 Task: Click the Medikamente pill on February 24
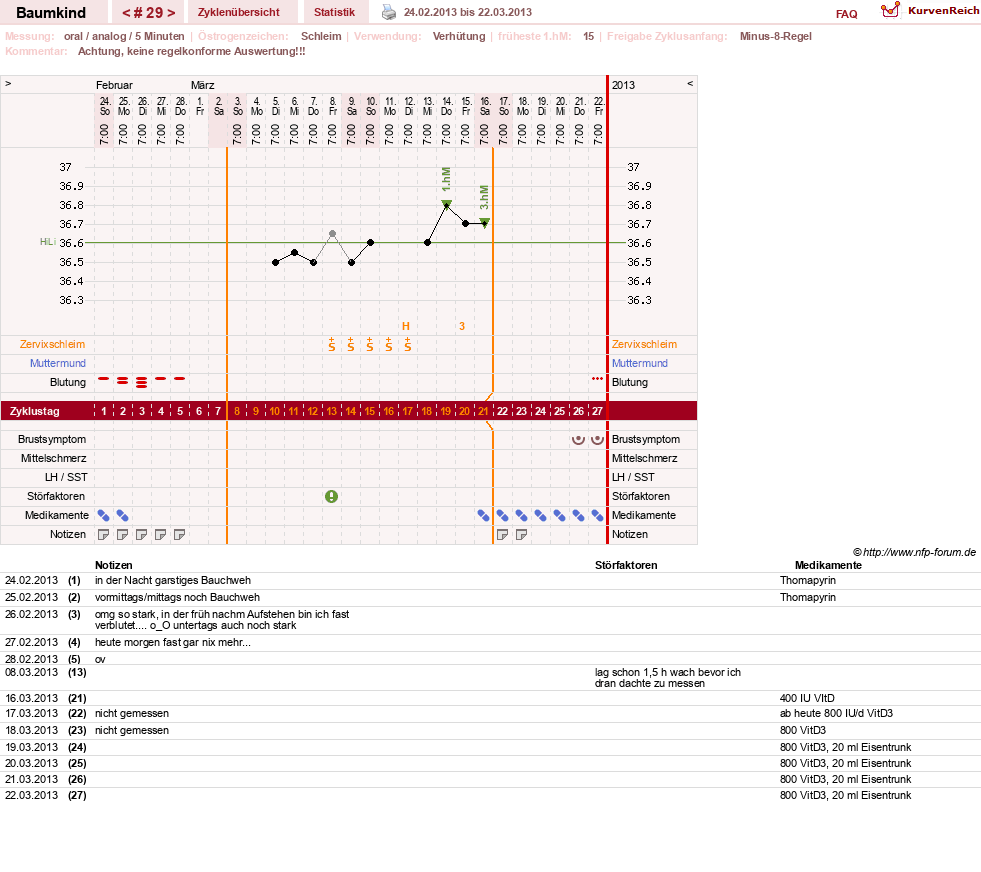tap(103, 515)
